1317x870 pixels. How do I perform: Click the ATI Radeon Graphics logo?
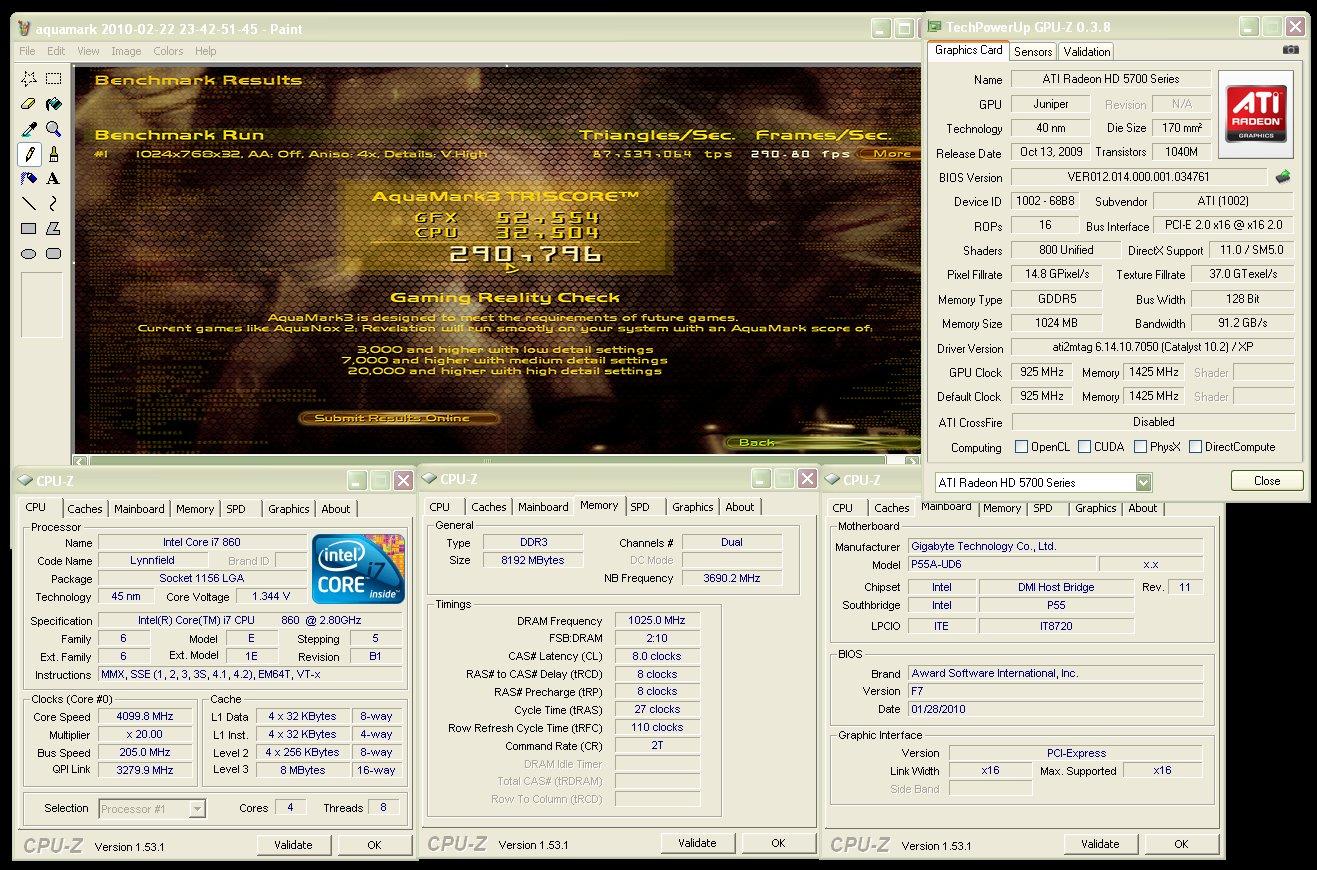(x=1257, y=114)
